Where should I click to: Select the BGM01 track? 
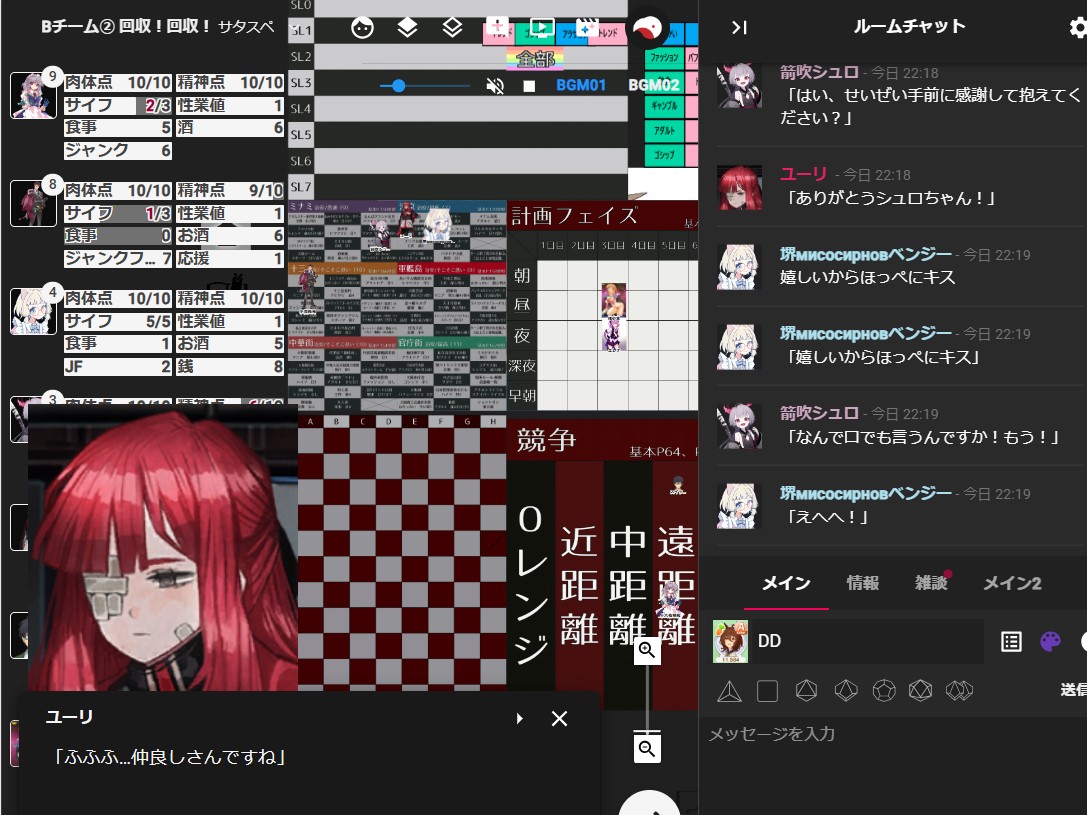click(581, 85)
